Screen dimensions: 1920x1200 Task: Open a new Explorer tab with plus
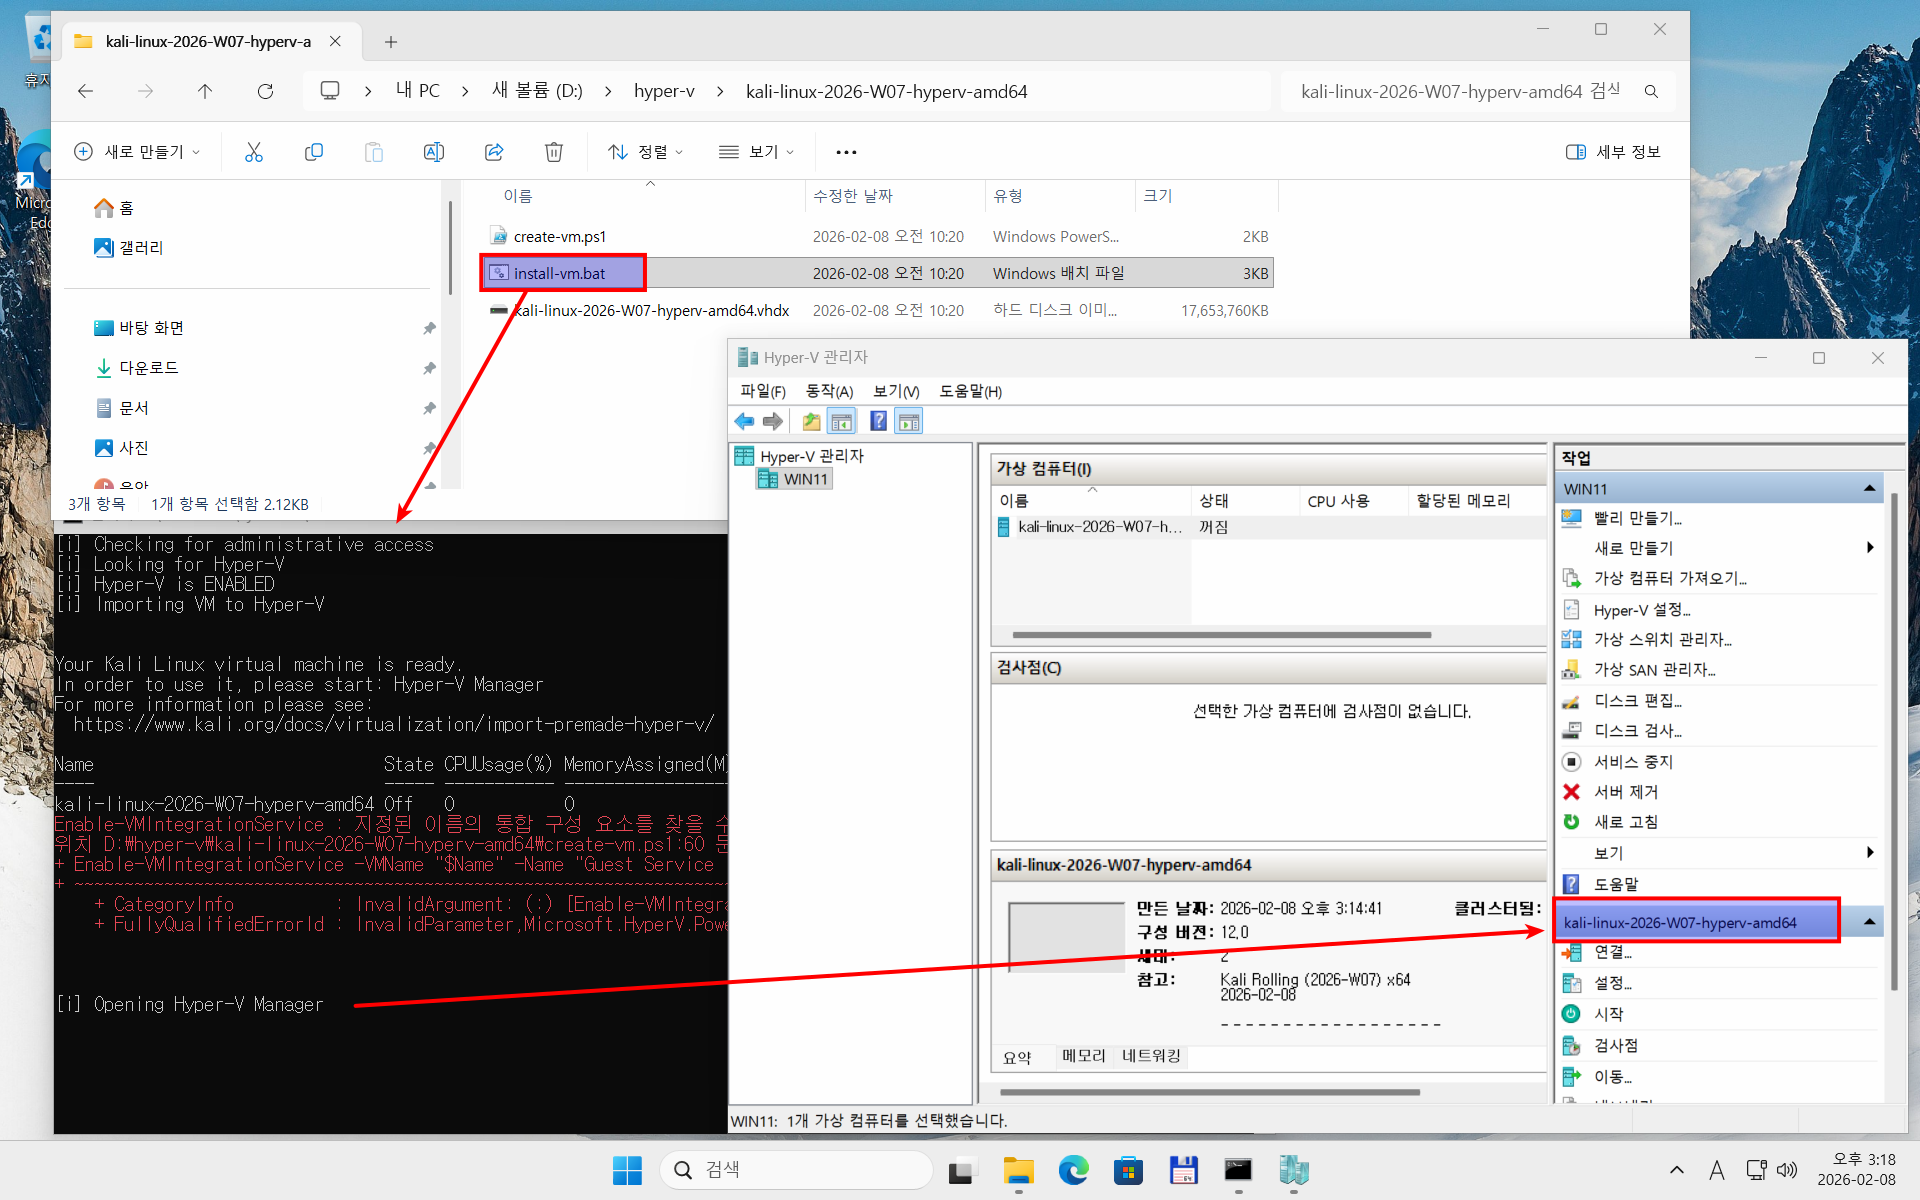(391, 41)
